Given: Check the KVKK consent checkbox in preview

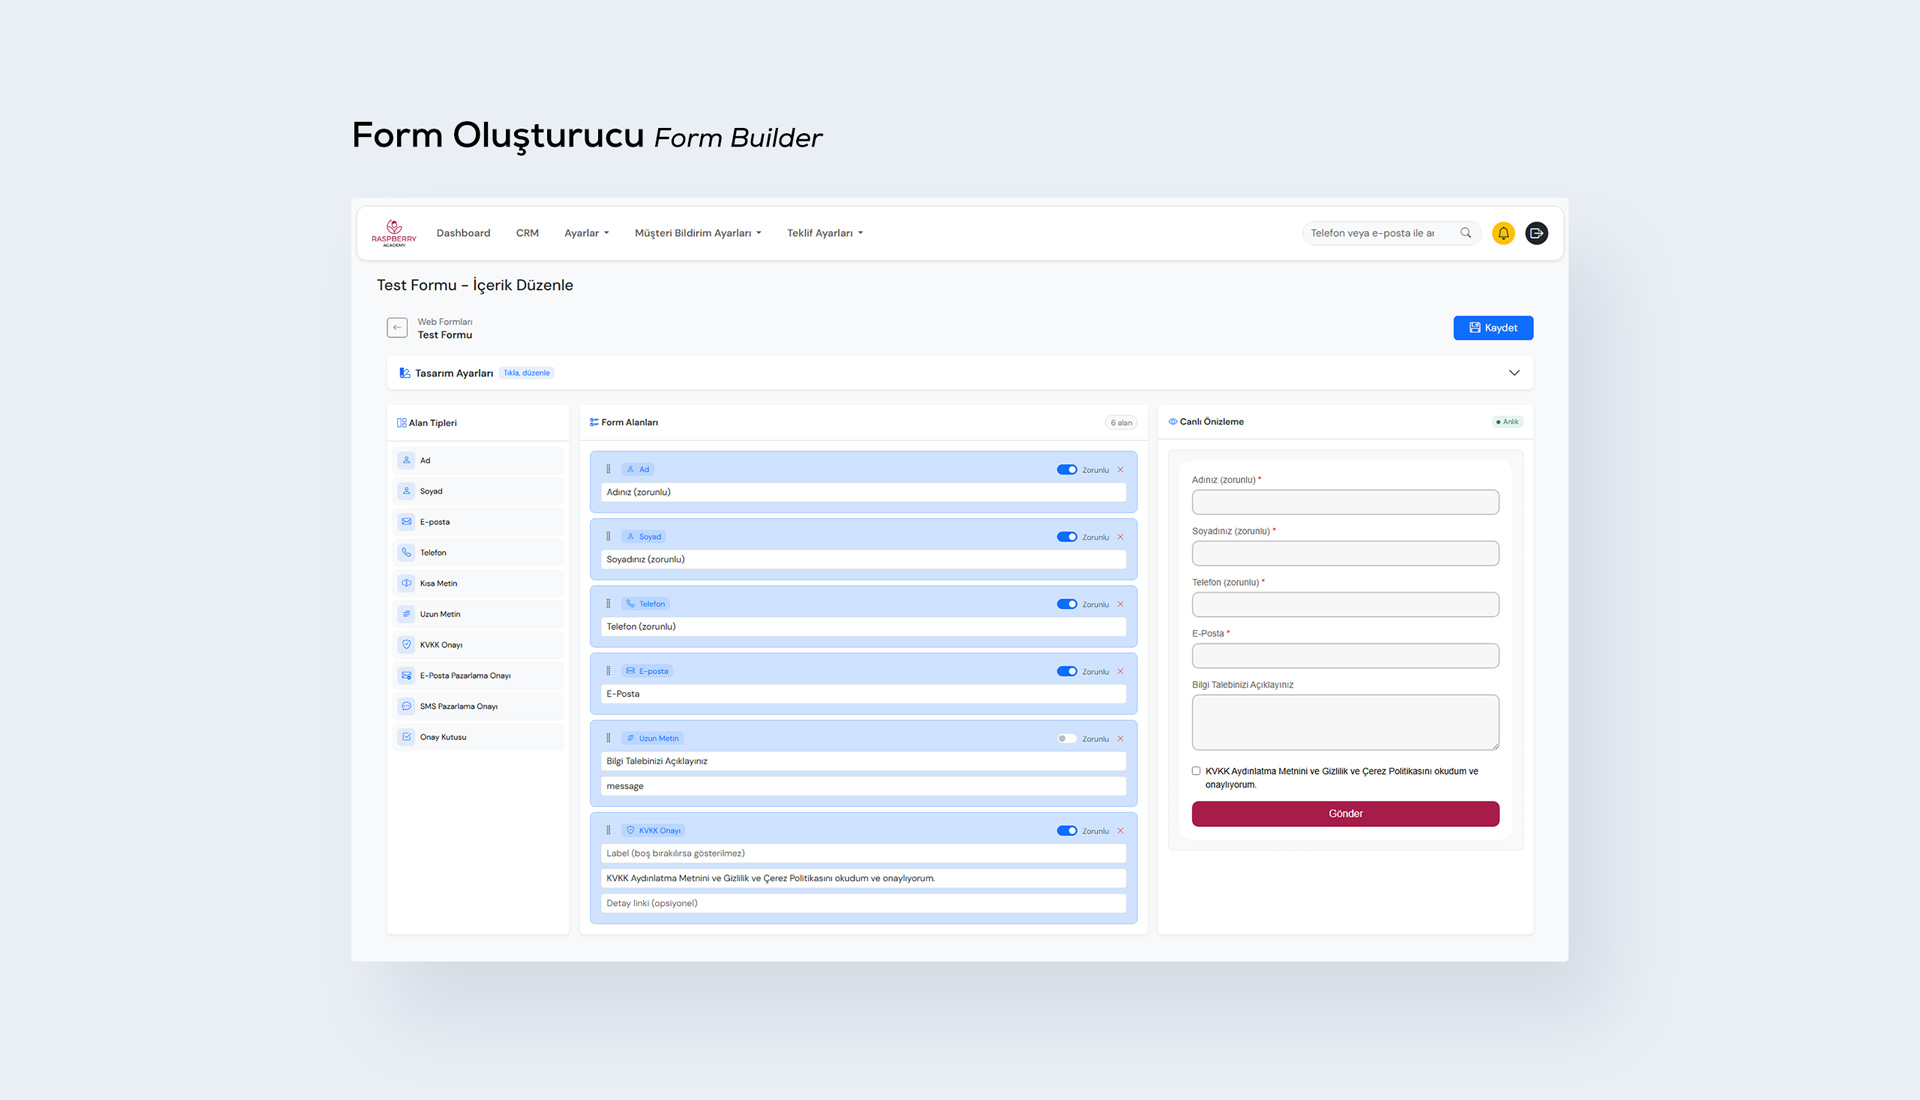Looking at the screenshot, I should point(1196,771).
